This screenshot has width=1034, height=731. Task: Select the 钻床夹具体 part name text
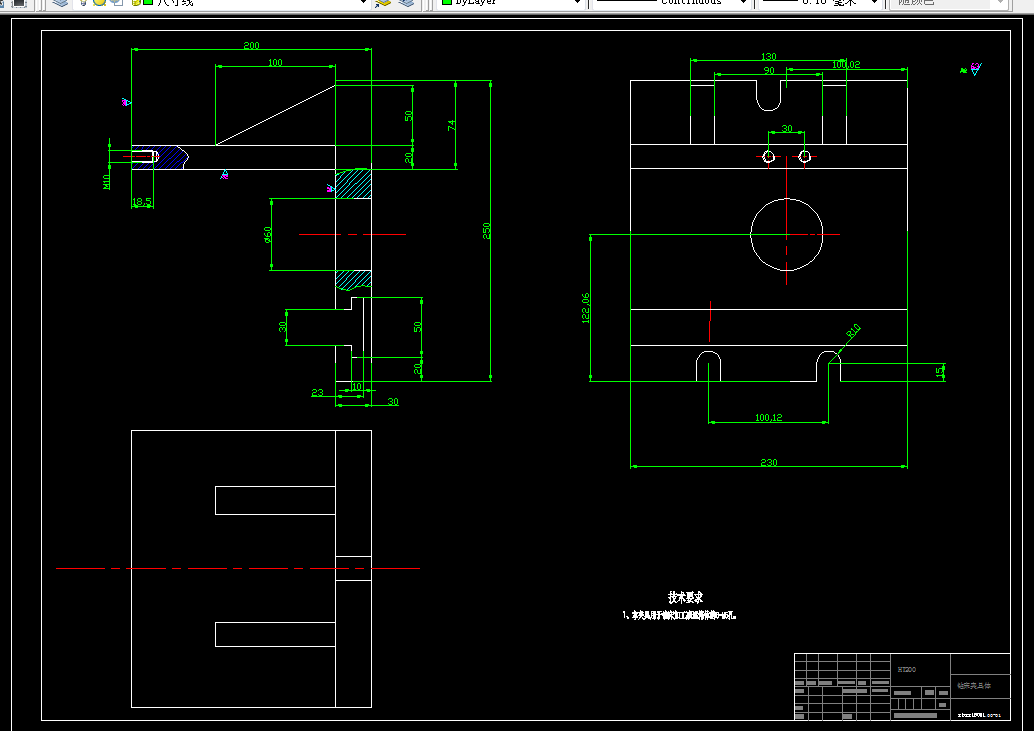tap(974, 686)
